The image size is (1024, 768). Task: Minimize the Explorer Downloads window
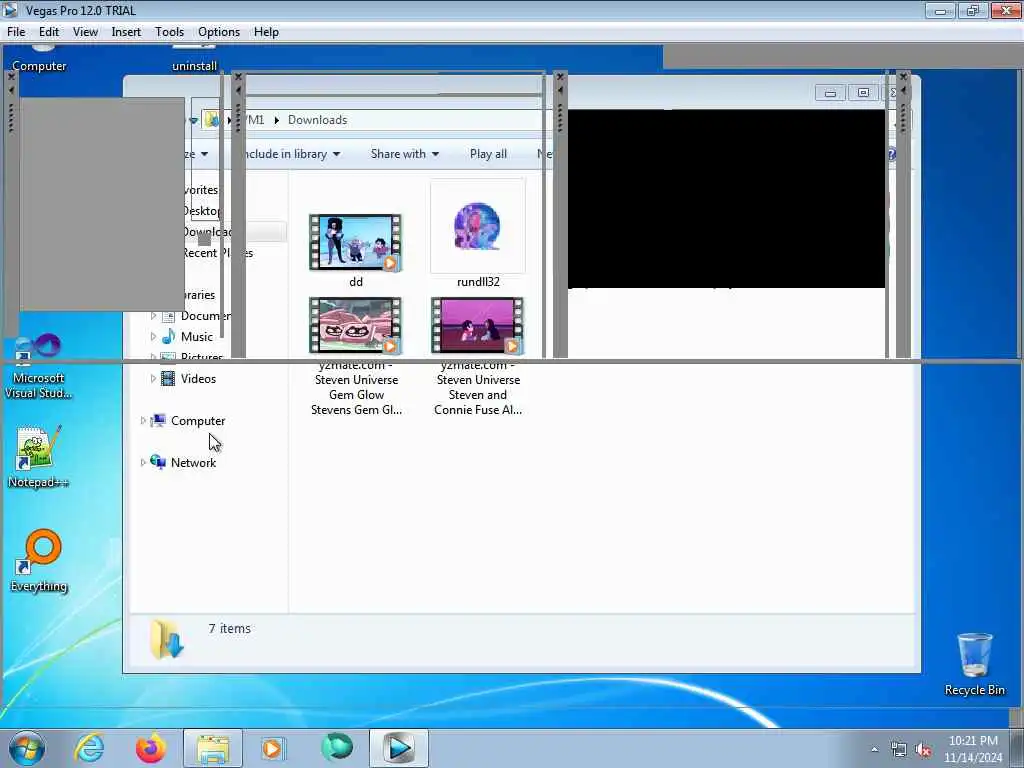point(830,93)
